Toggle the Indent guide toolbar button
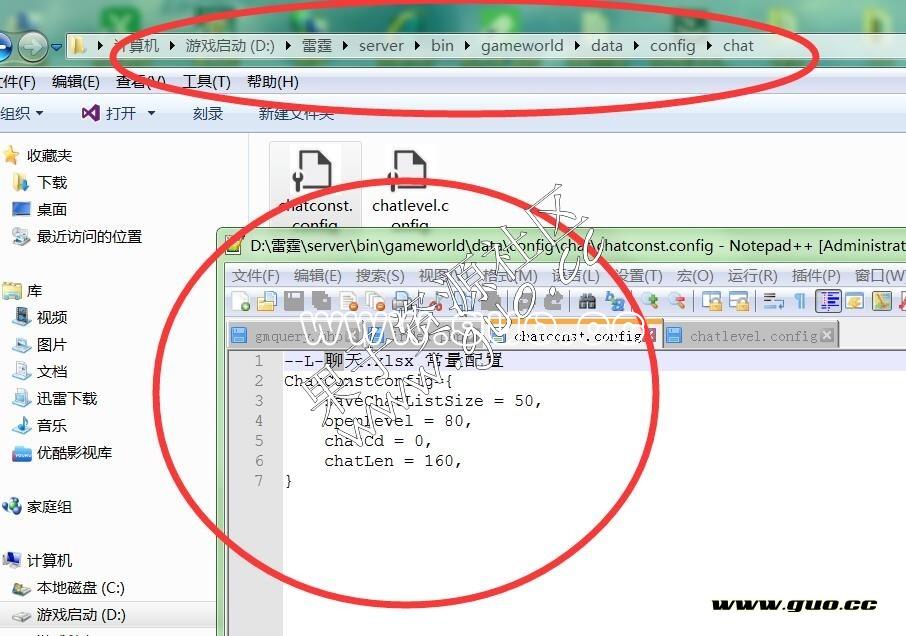Viewport: 906px width, 636px height. click(828, 301)
